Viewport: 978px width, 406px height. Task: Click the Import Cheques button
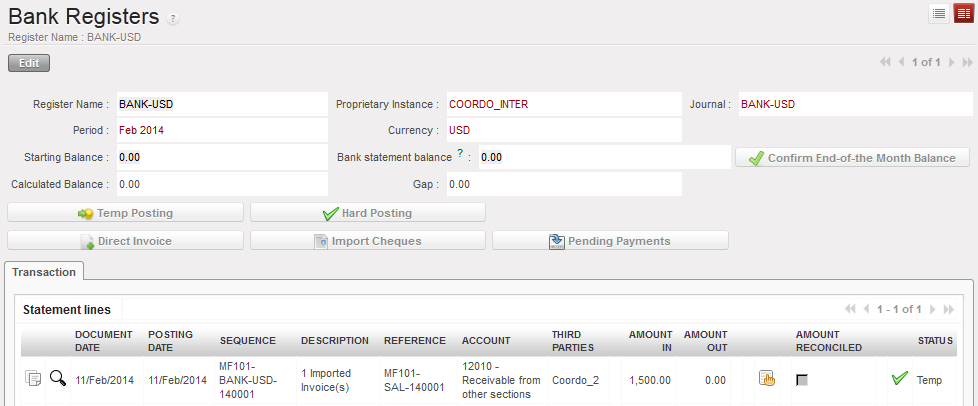coord(367,241)
